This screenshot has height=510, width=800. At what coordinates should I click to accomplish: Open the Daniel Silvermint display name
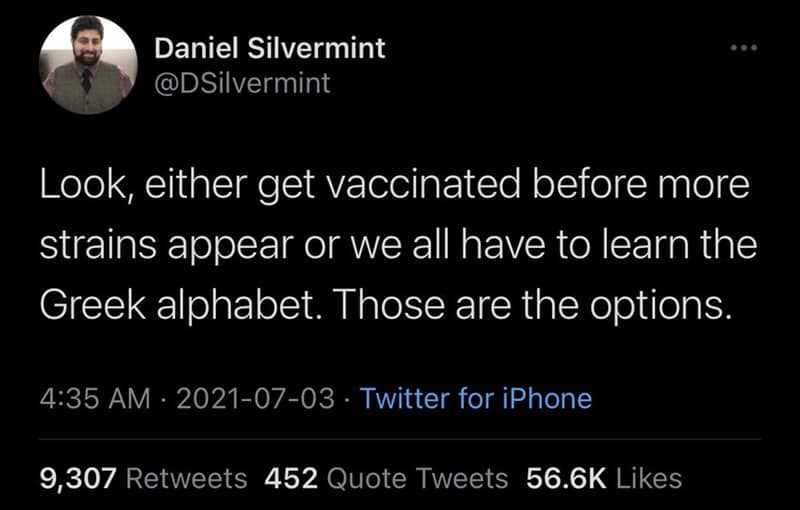coord(270,47)
